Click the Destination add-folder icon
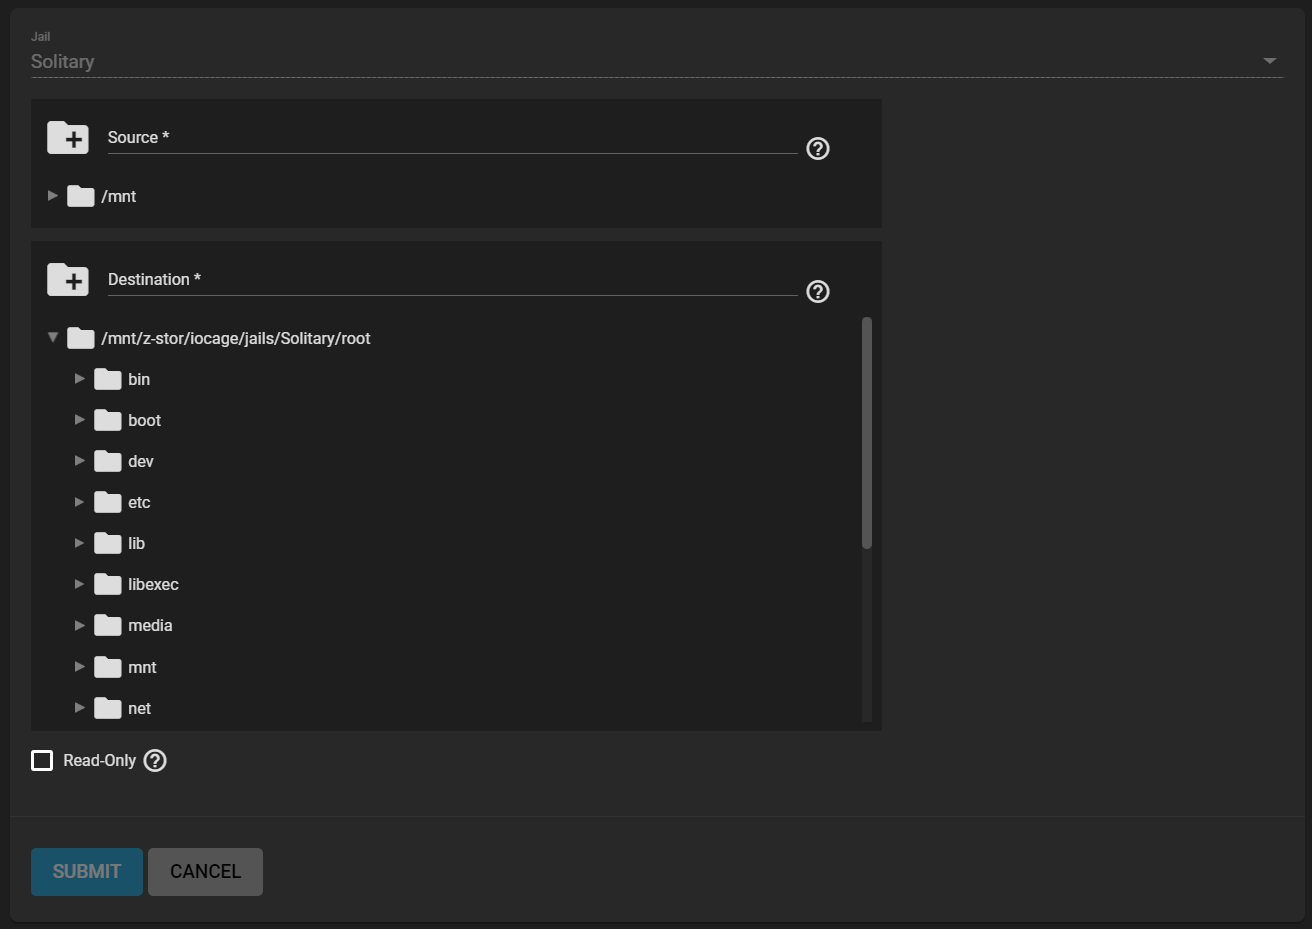Viewport: 1312px width, 929px height. click(68, 280)
